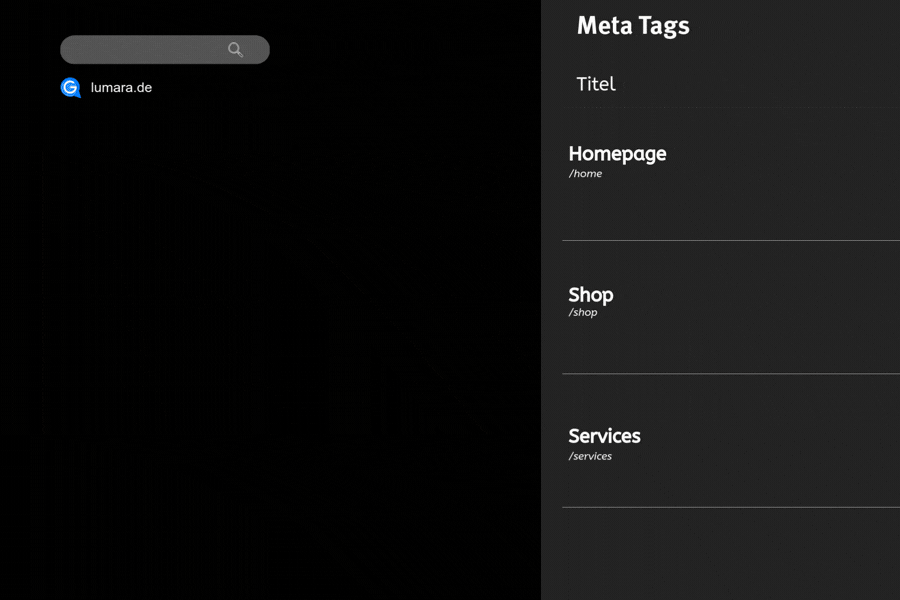
Task: Click the Homepage title text
Action: point(617,153)
